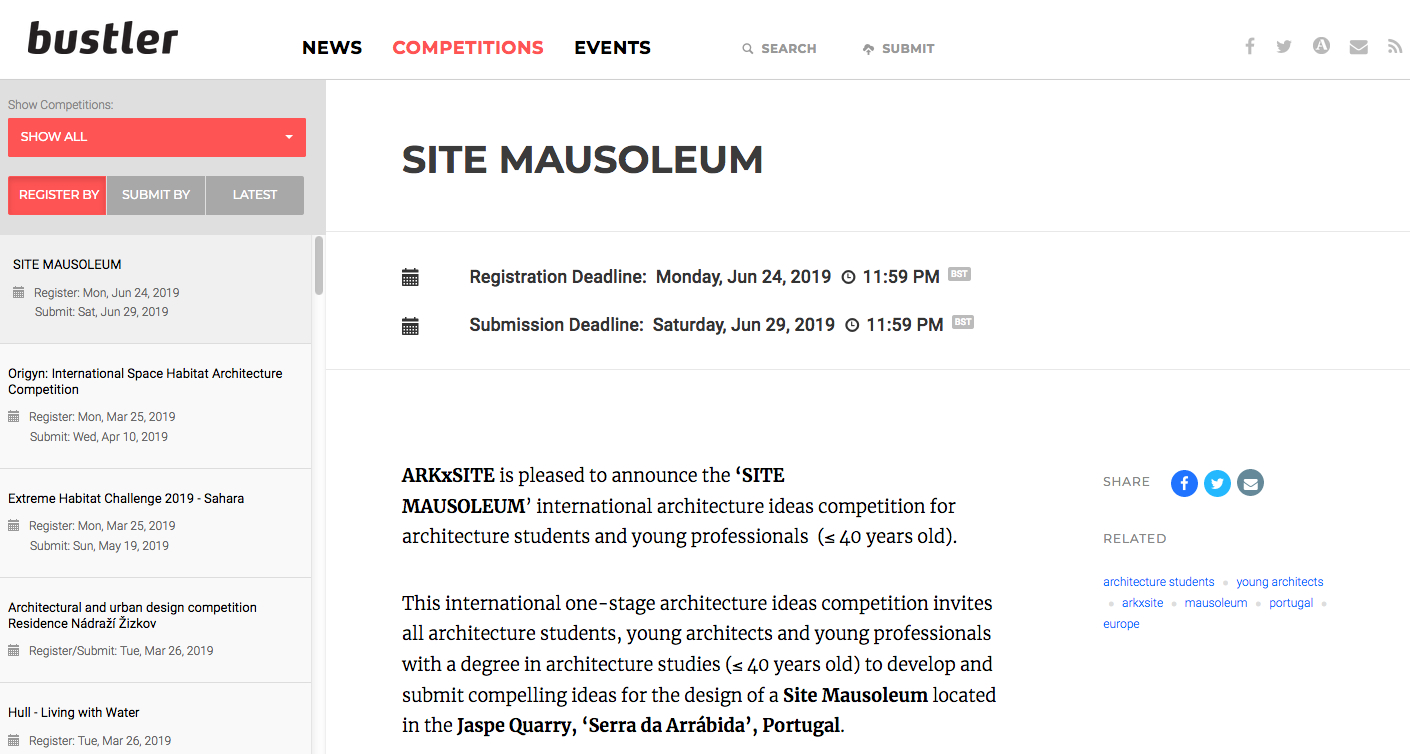Click the Facebook icon in the header

click(x=1249, y=46)
